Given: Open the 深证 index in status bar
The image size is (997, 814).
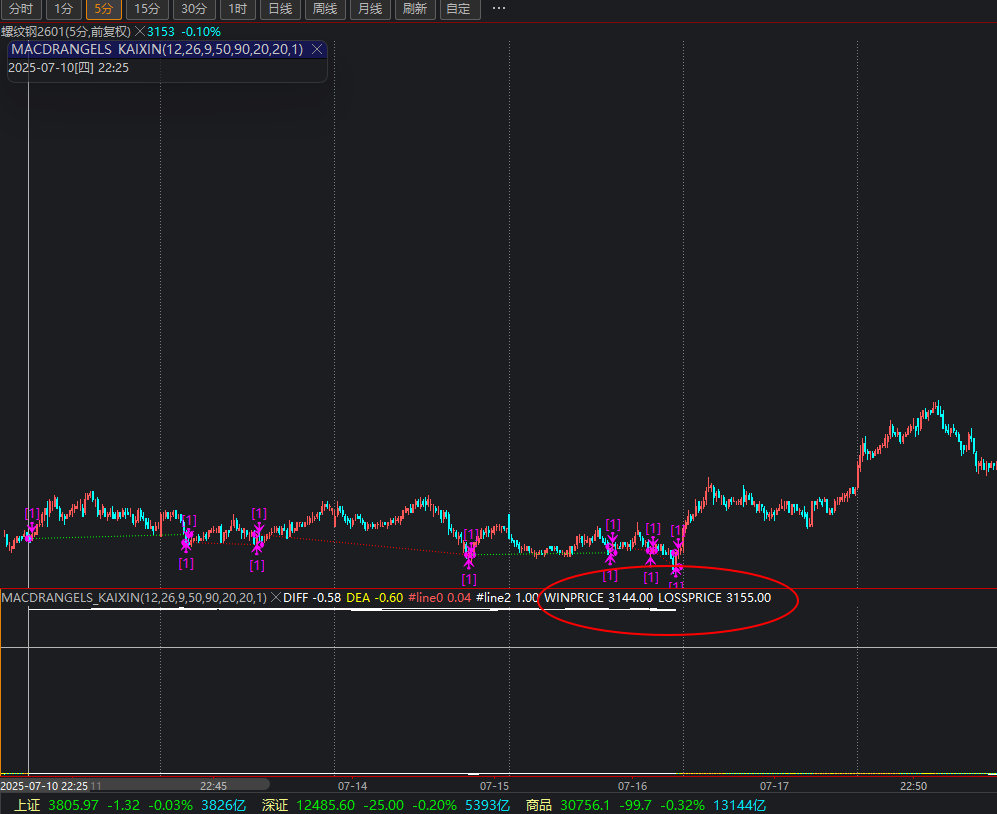Looking at the screenshot, I should click(x=275, y=805).
